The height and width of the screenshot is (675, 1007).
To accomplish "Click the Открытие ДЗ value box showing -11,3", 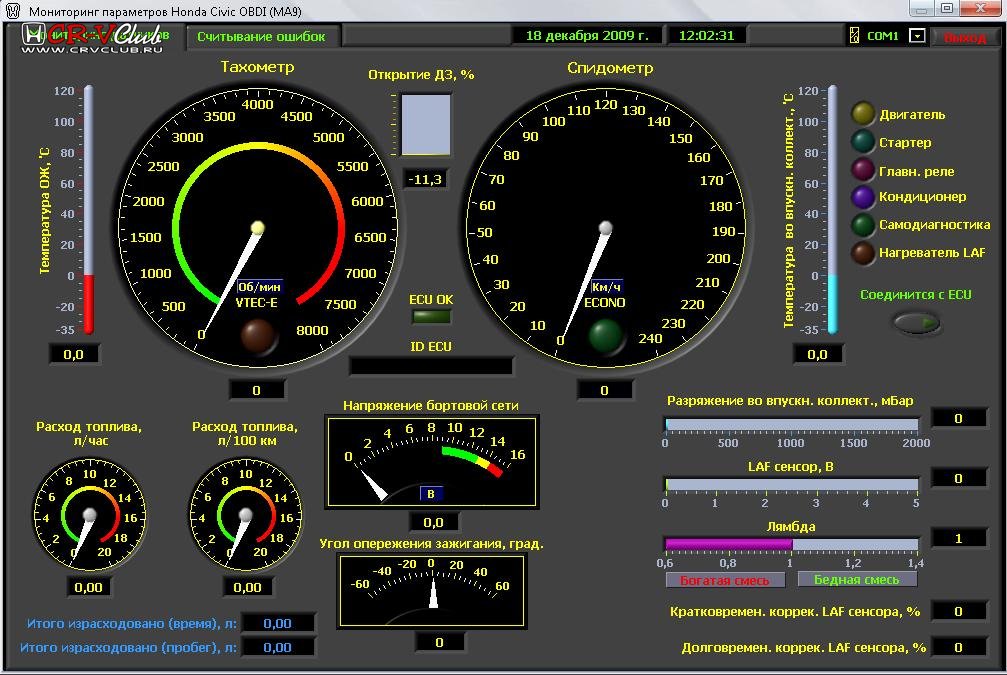I will point(426,180).
